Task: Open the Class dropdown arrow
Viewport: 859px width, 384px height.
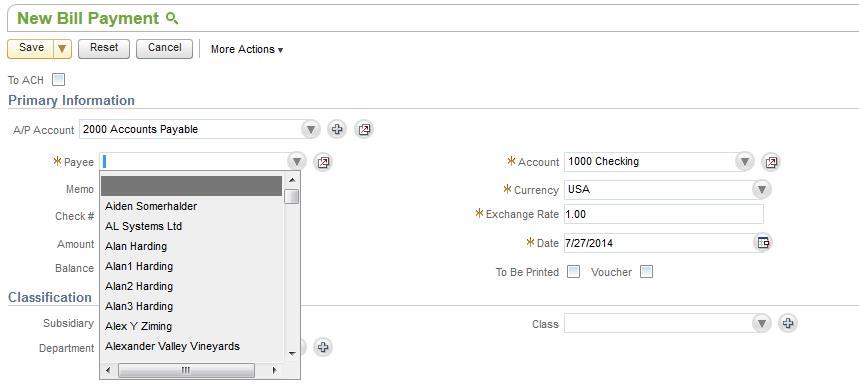Action: [761, 323]
